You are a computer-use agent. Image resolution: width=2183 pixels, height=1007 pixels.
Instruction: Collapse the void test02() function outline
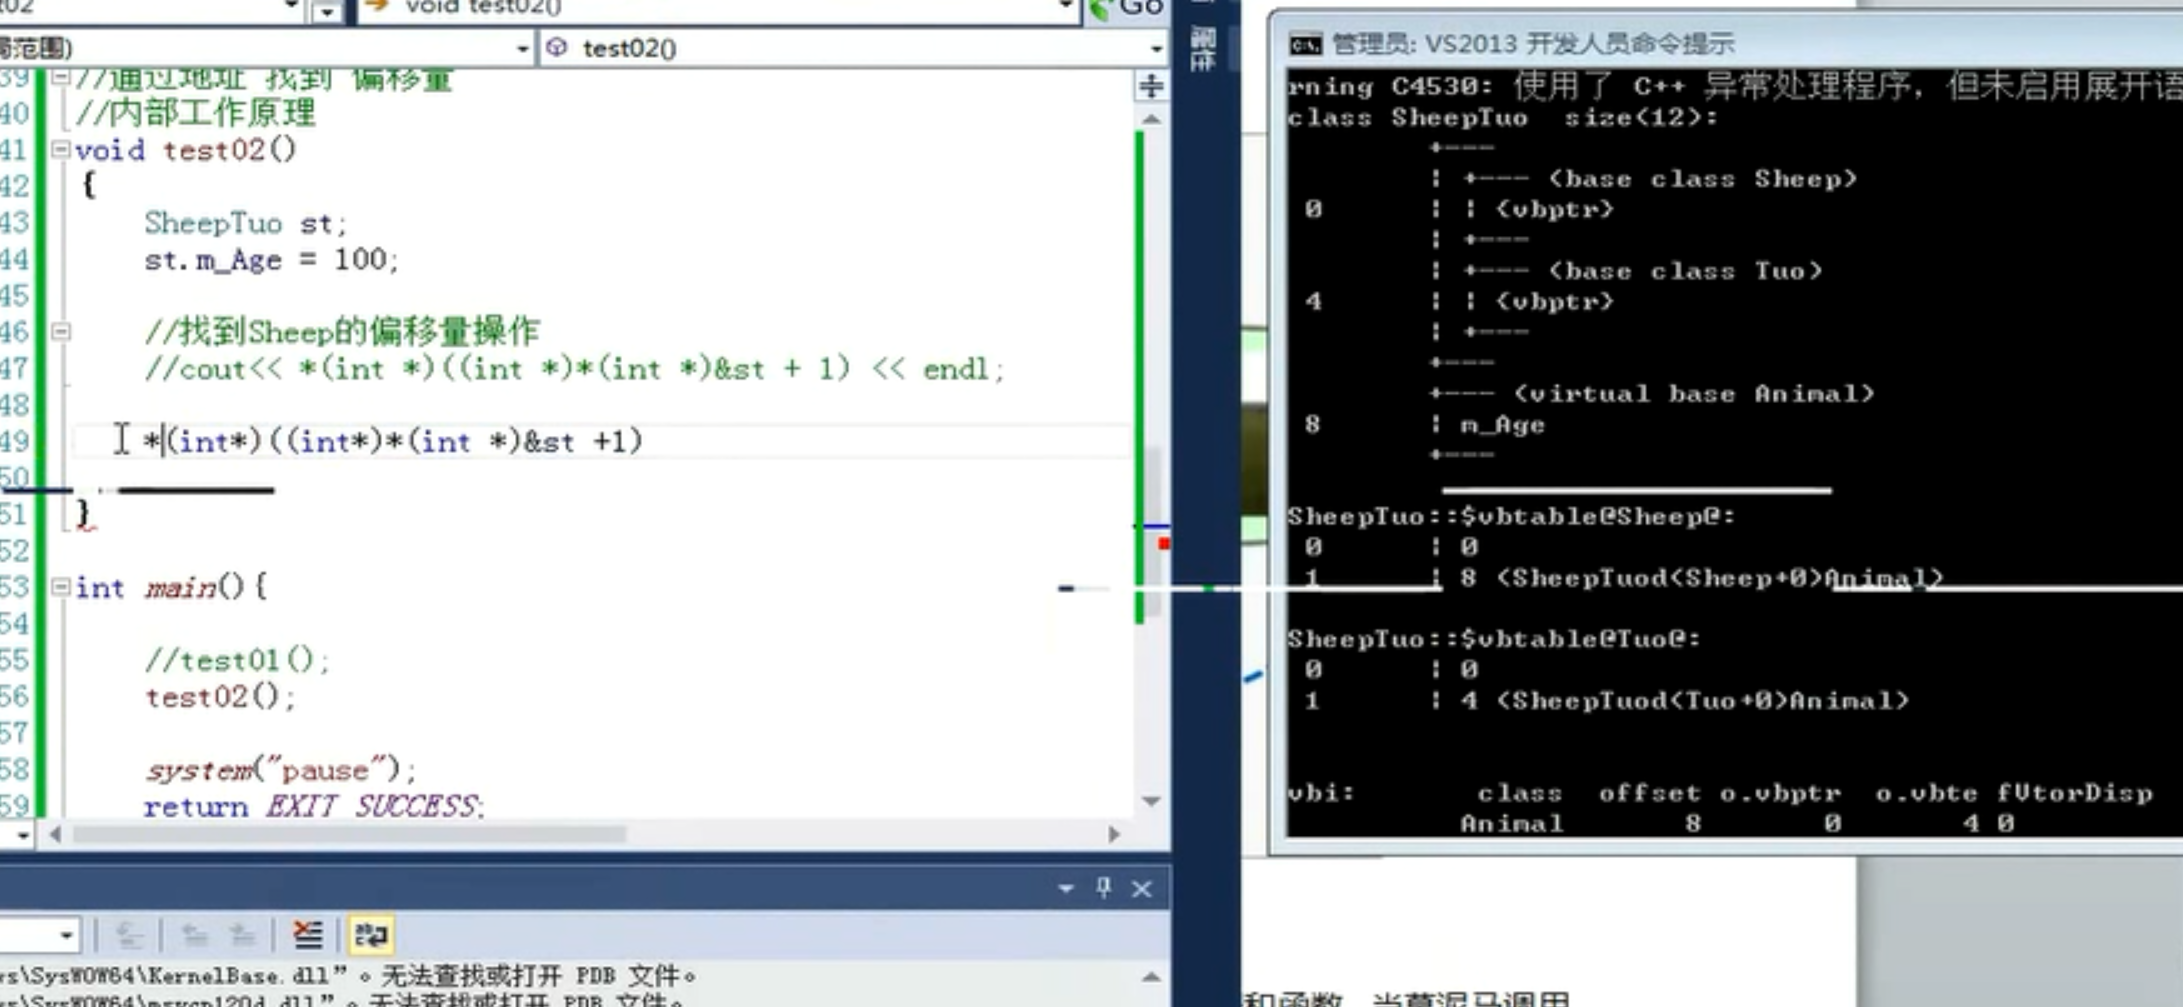point(61,150)
